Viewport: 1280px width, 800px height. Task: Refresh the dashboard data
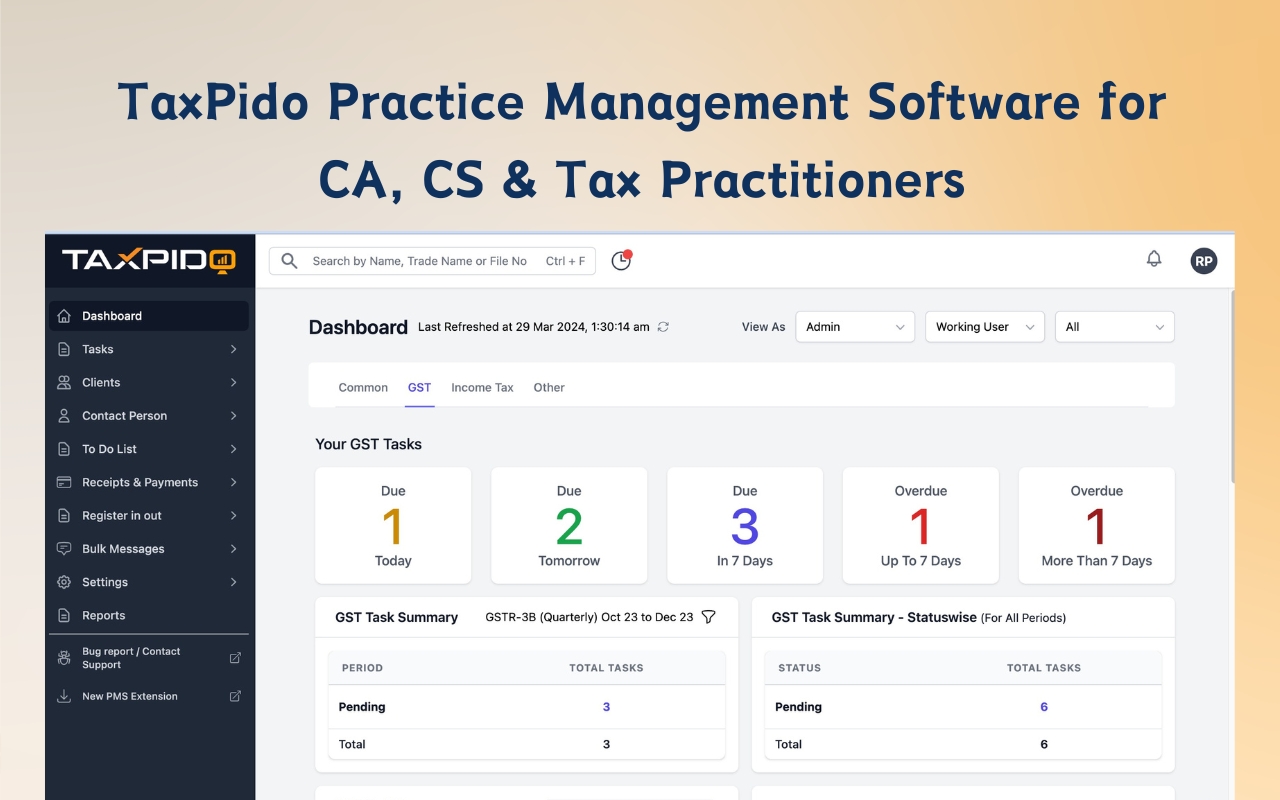point(662,327)
